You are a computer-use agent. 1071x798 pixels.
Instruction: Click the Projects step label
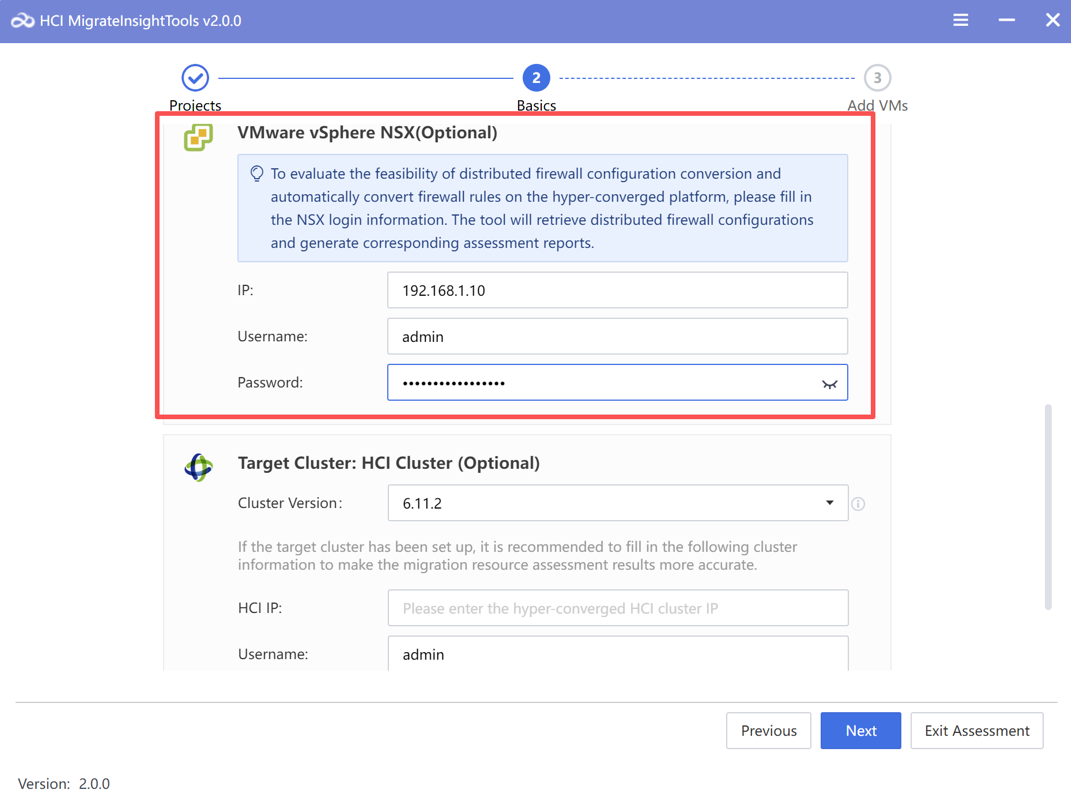click(x=195, y=105)
